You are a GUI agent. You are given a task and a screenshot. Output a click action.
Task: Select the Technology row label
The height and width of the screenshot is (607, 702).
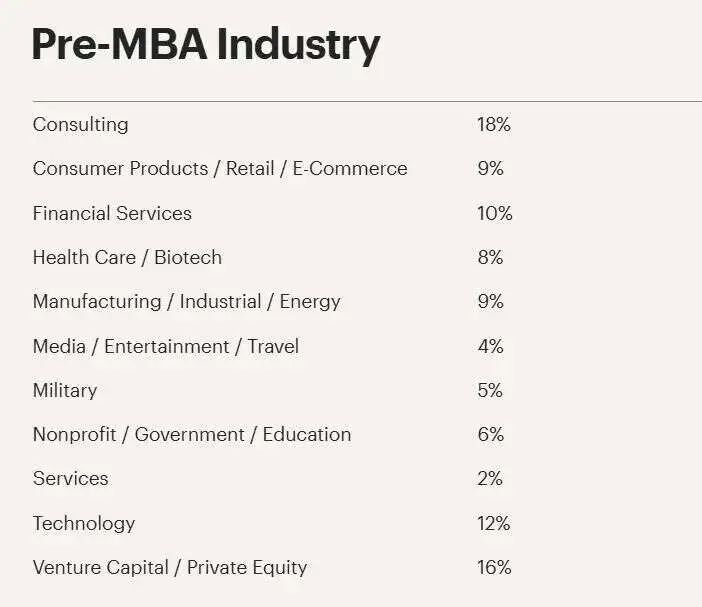tap(84, 524)
